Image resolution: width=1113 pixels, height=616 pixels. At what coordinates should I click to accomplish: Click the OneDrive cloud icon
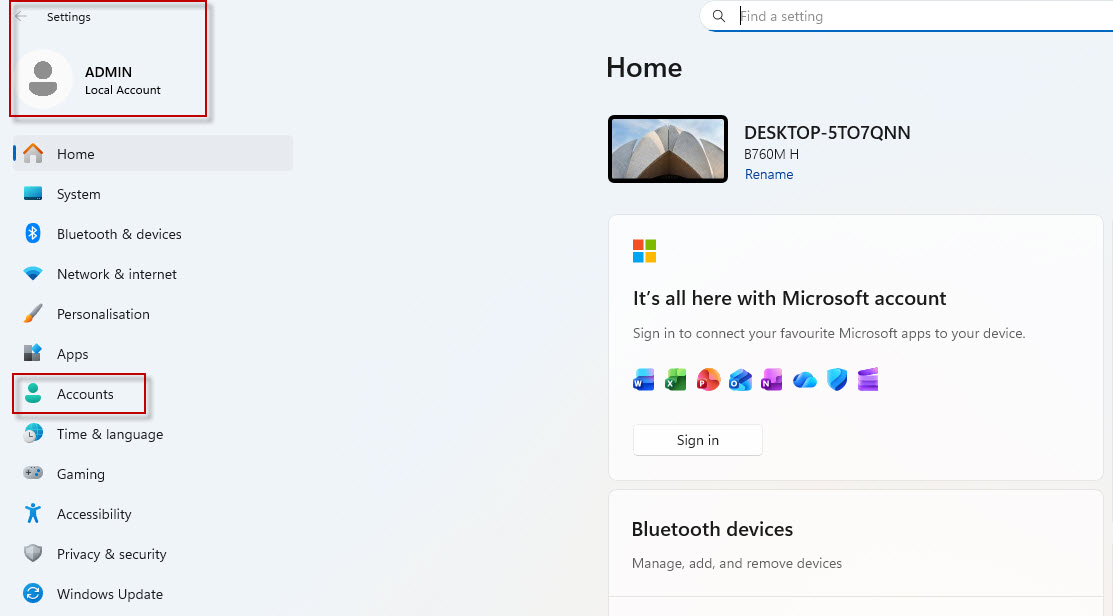[804, 380]
